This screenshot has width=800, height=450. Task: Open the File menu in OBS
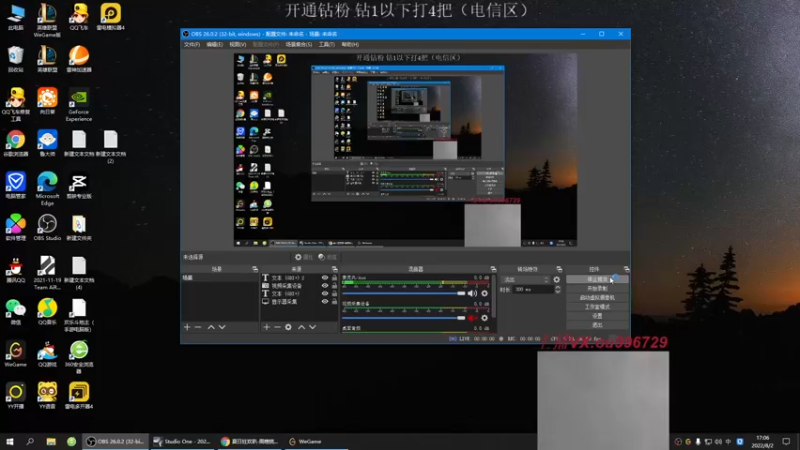click(192, 44)
